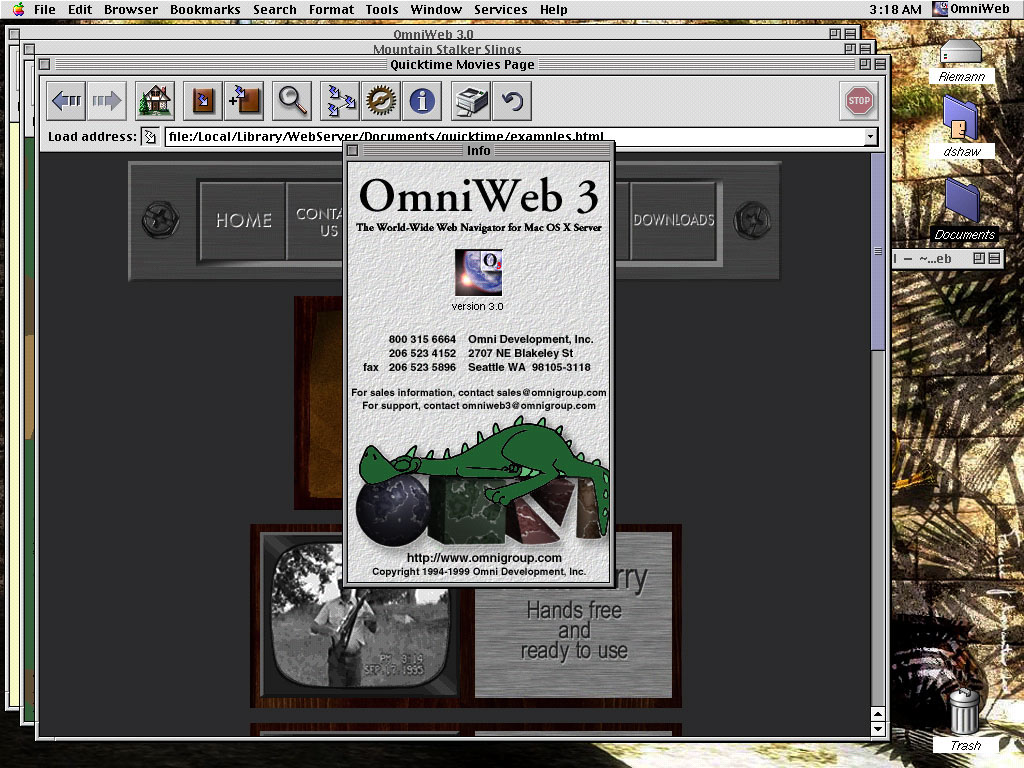
Task: Click the copyright 1994-1999 line in Info
Action: click(479, 571)
